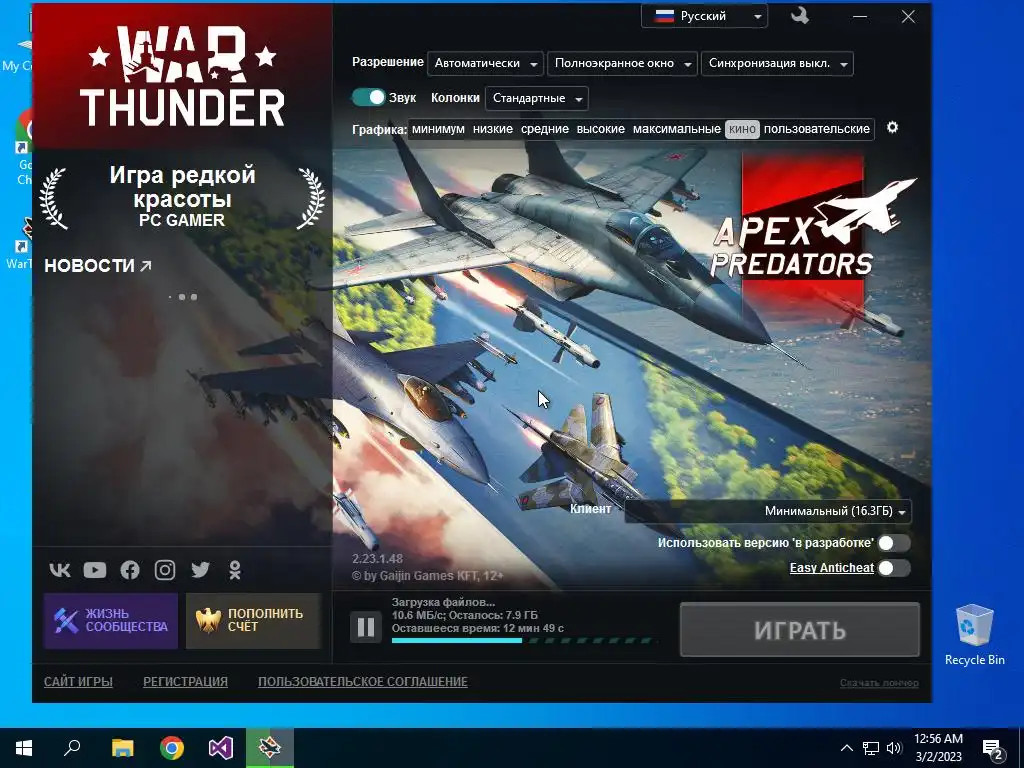Pause the file download

[x=366, y=627]
